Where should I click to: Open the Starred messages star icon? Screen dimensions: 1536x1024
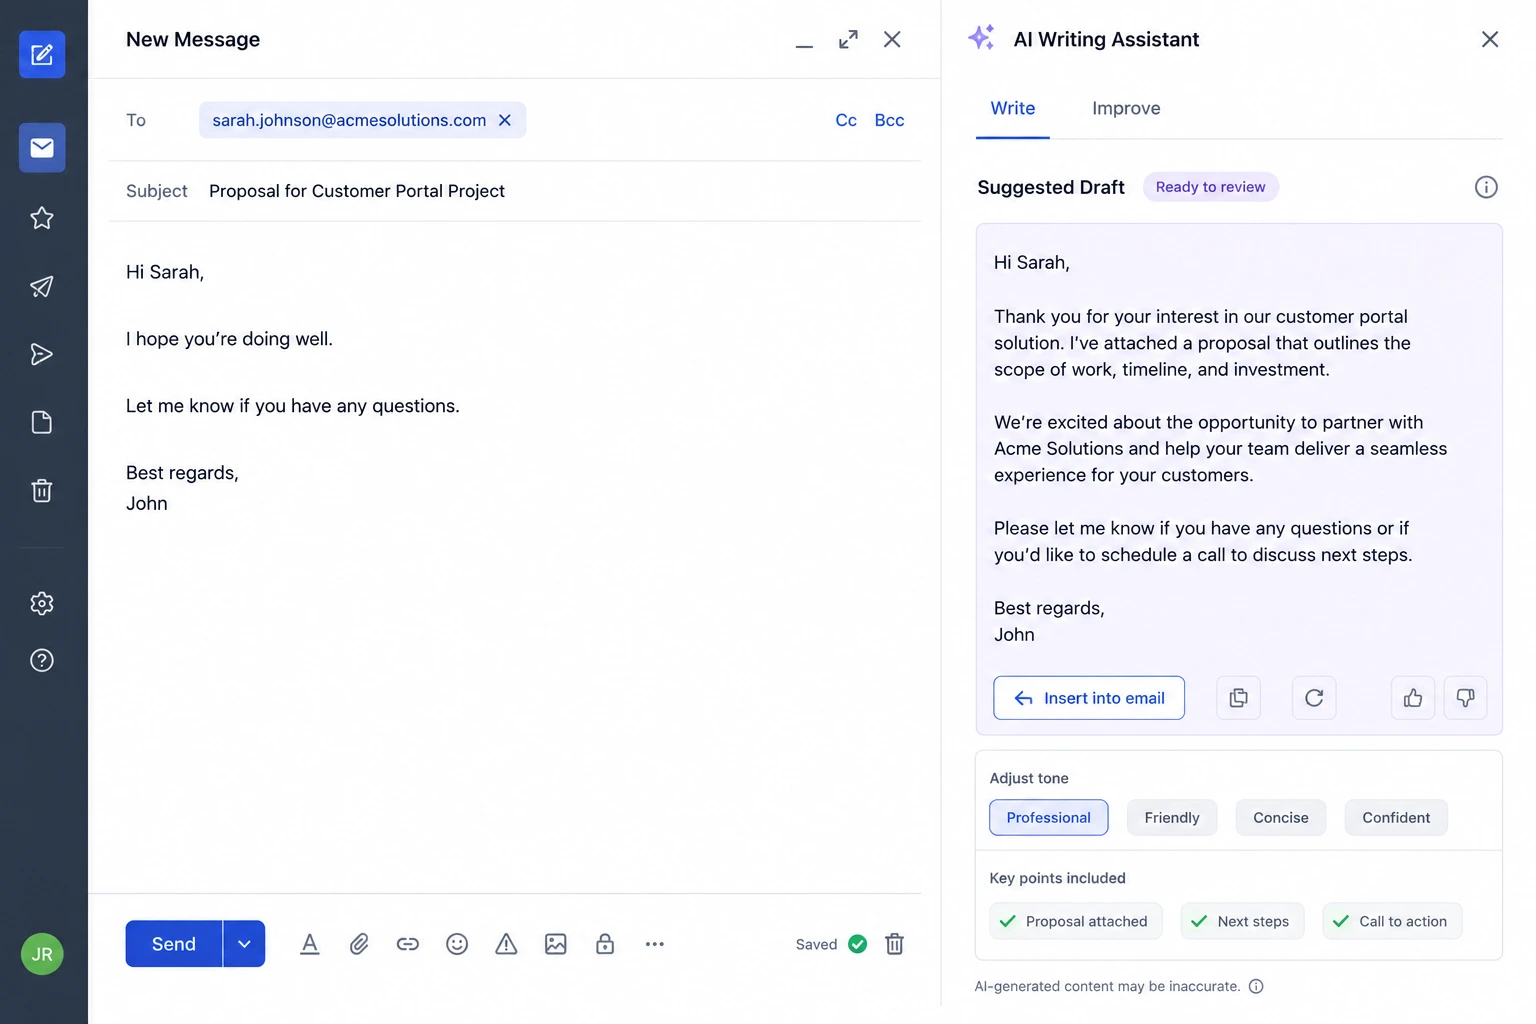(42, 218)
